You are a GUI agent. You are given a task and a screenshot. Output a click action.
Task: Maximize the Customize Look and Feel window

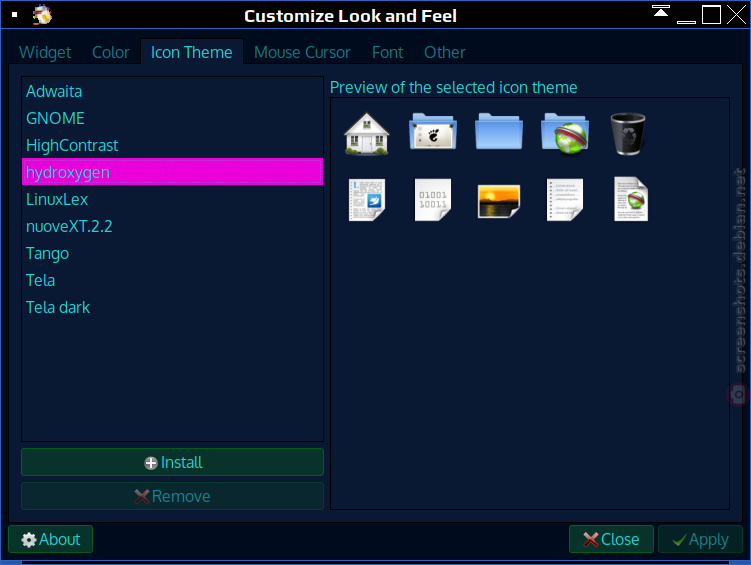point(712,14)
